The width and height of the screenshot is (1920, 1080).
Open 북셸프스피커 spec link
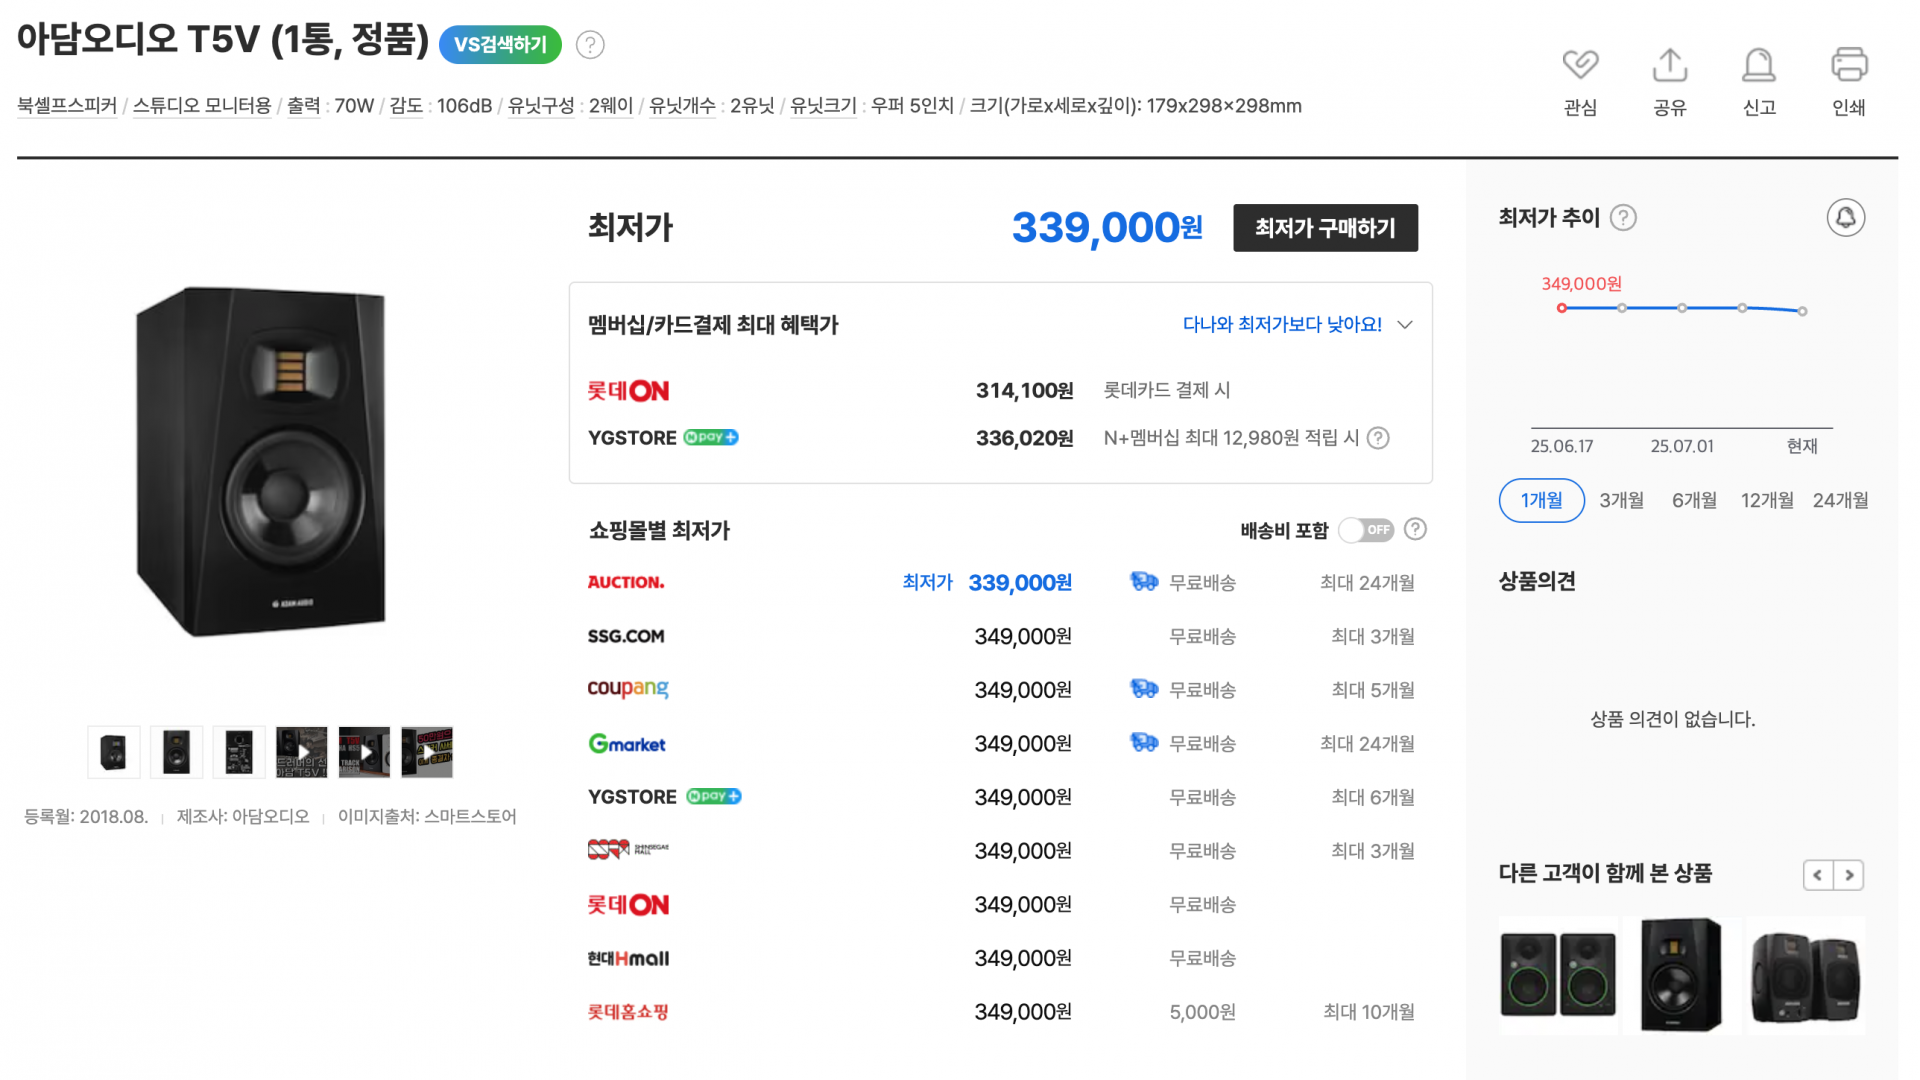pos(67,106)
